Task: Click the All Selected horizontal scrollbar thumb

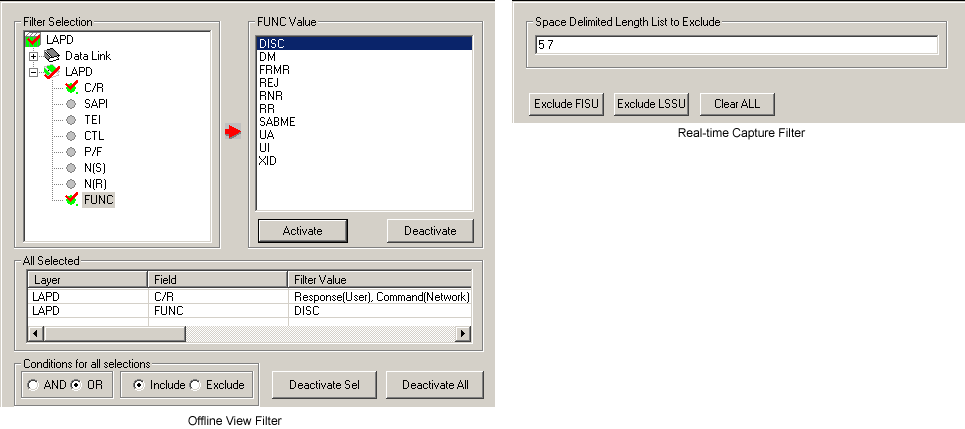Action: [x=114, y=334]
